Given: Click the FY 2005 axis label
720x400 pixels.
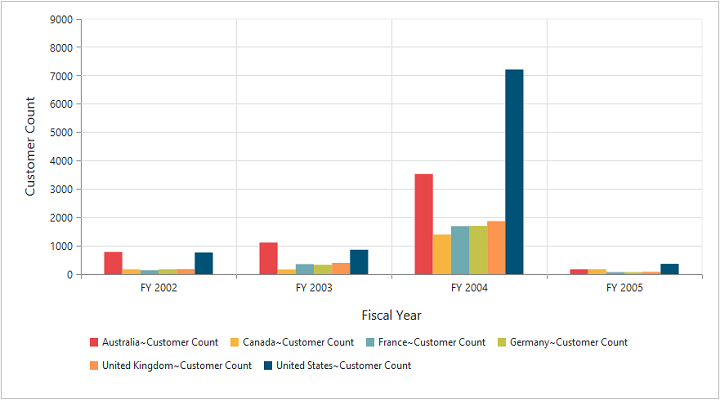Looking at the screenshot, I should click(x=625, y=288).
